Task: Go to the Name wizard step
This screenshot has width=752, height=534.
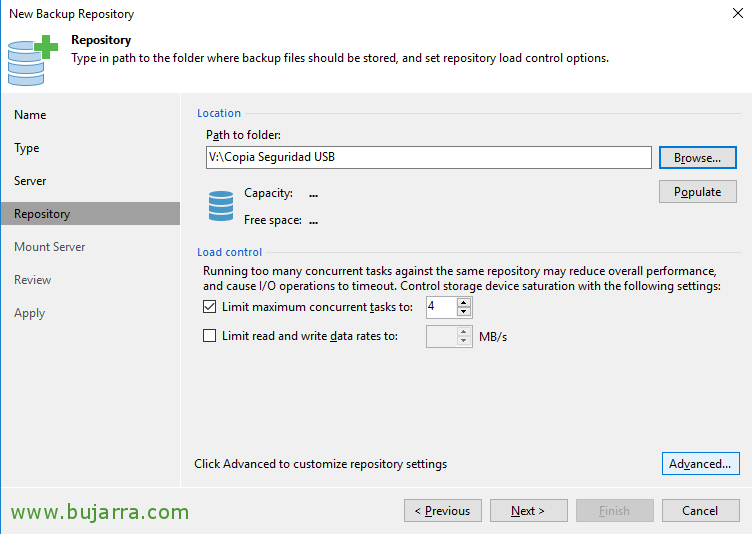Action: [30, 115]
